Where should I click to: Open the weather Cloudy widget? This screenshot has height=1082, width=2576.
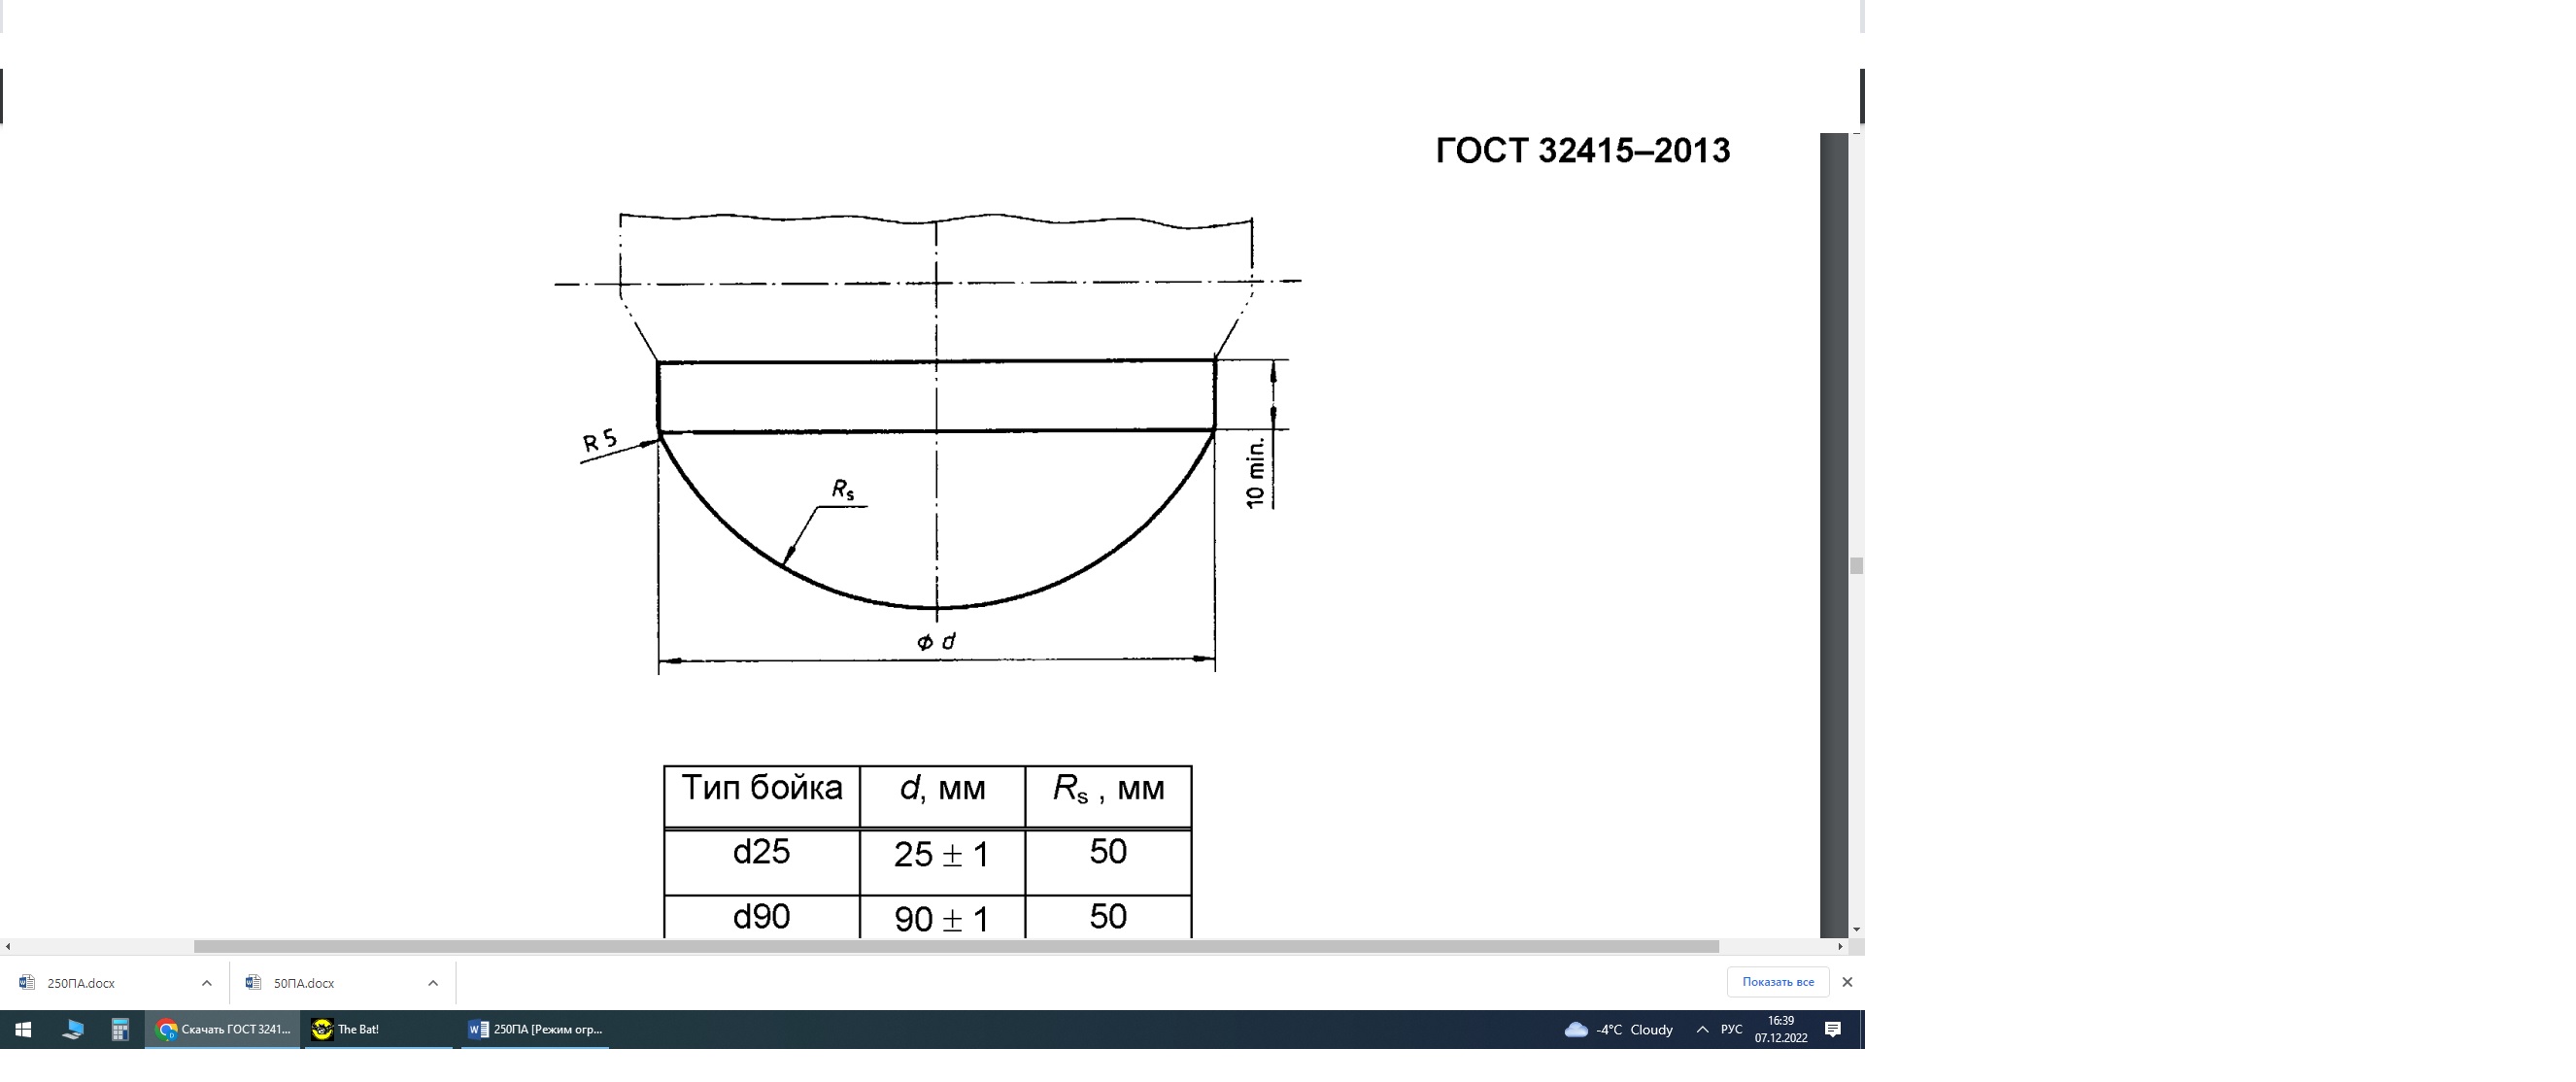click(1619, 1029)
